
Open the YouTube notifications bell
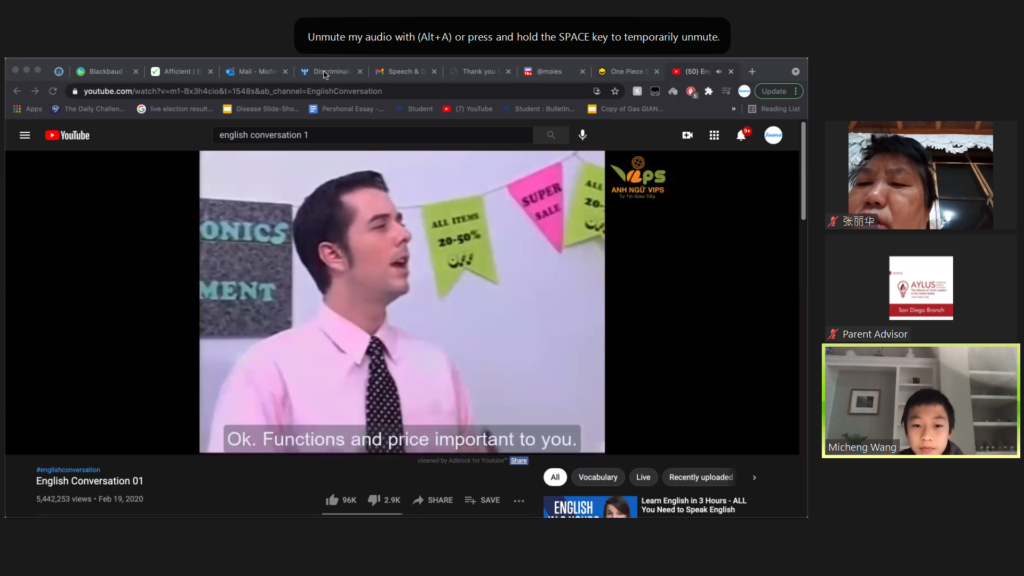pos(742,135)
